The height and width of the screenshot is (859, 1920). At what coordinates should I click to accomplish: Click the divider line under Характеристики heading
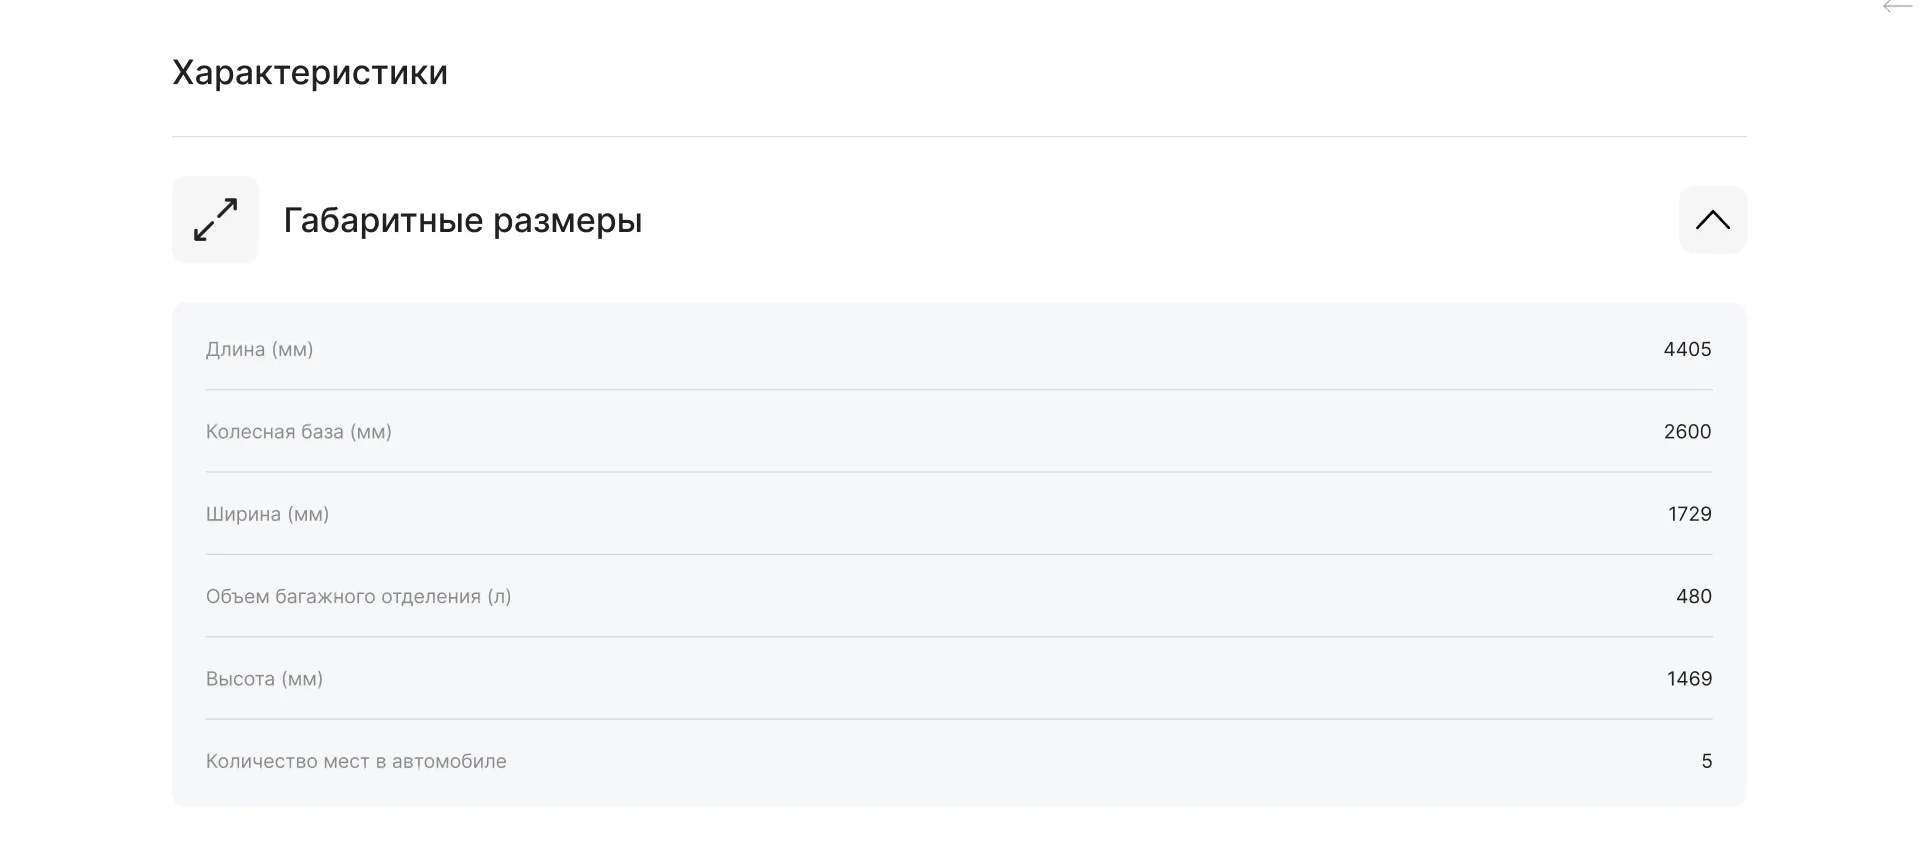(959, 136)
